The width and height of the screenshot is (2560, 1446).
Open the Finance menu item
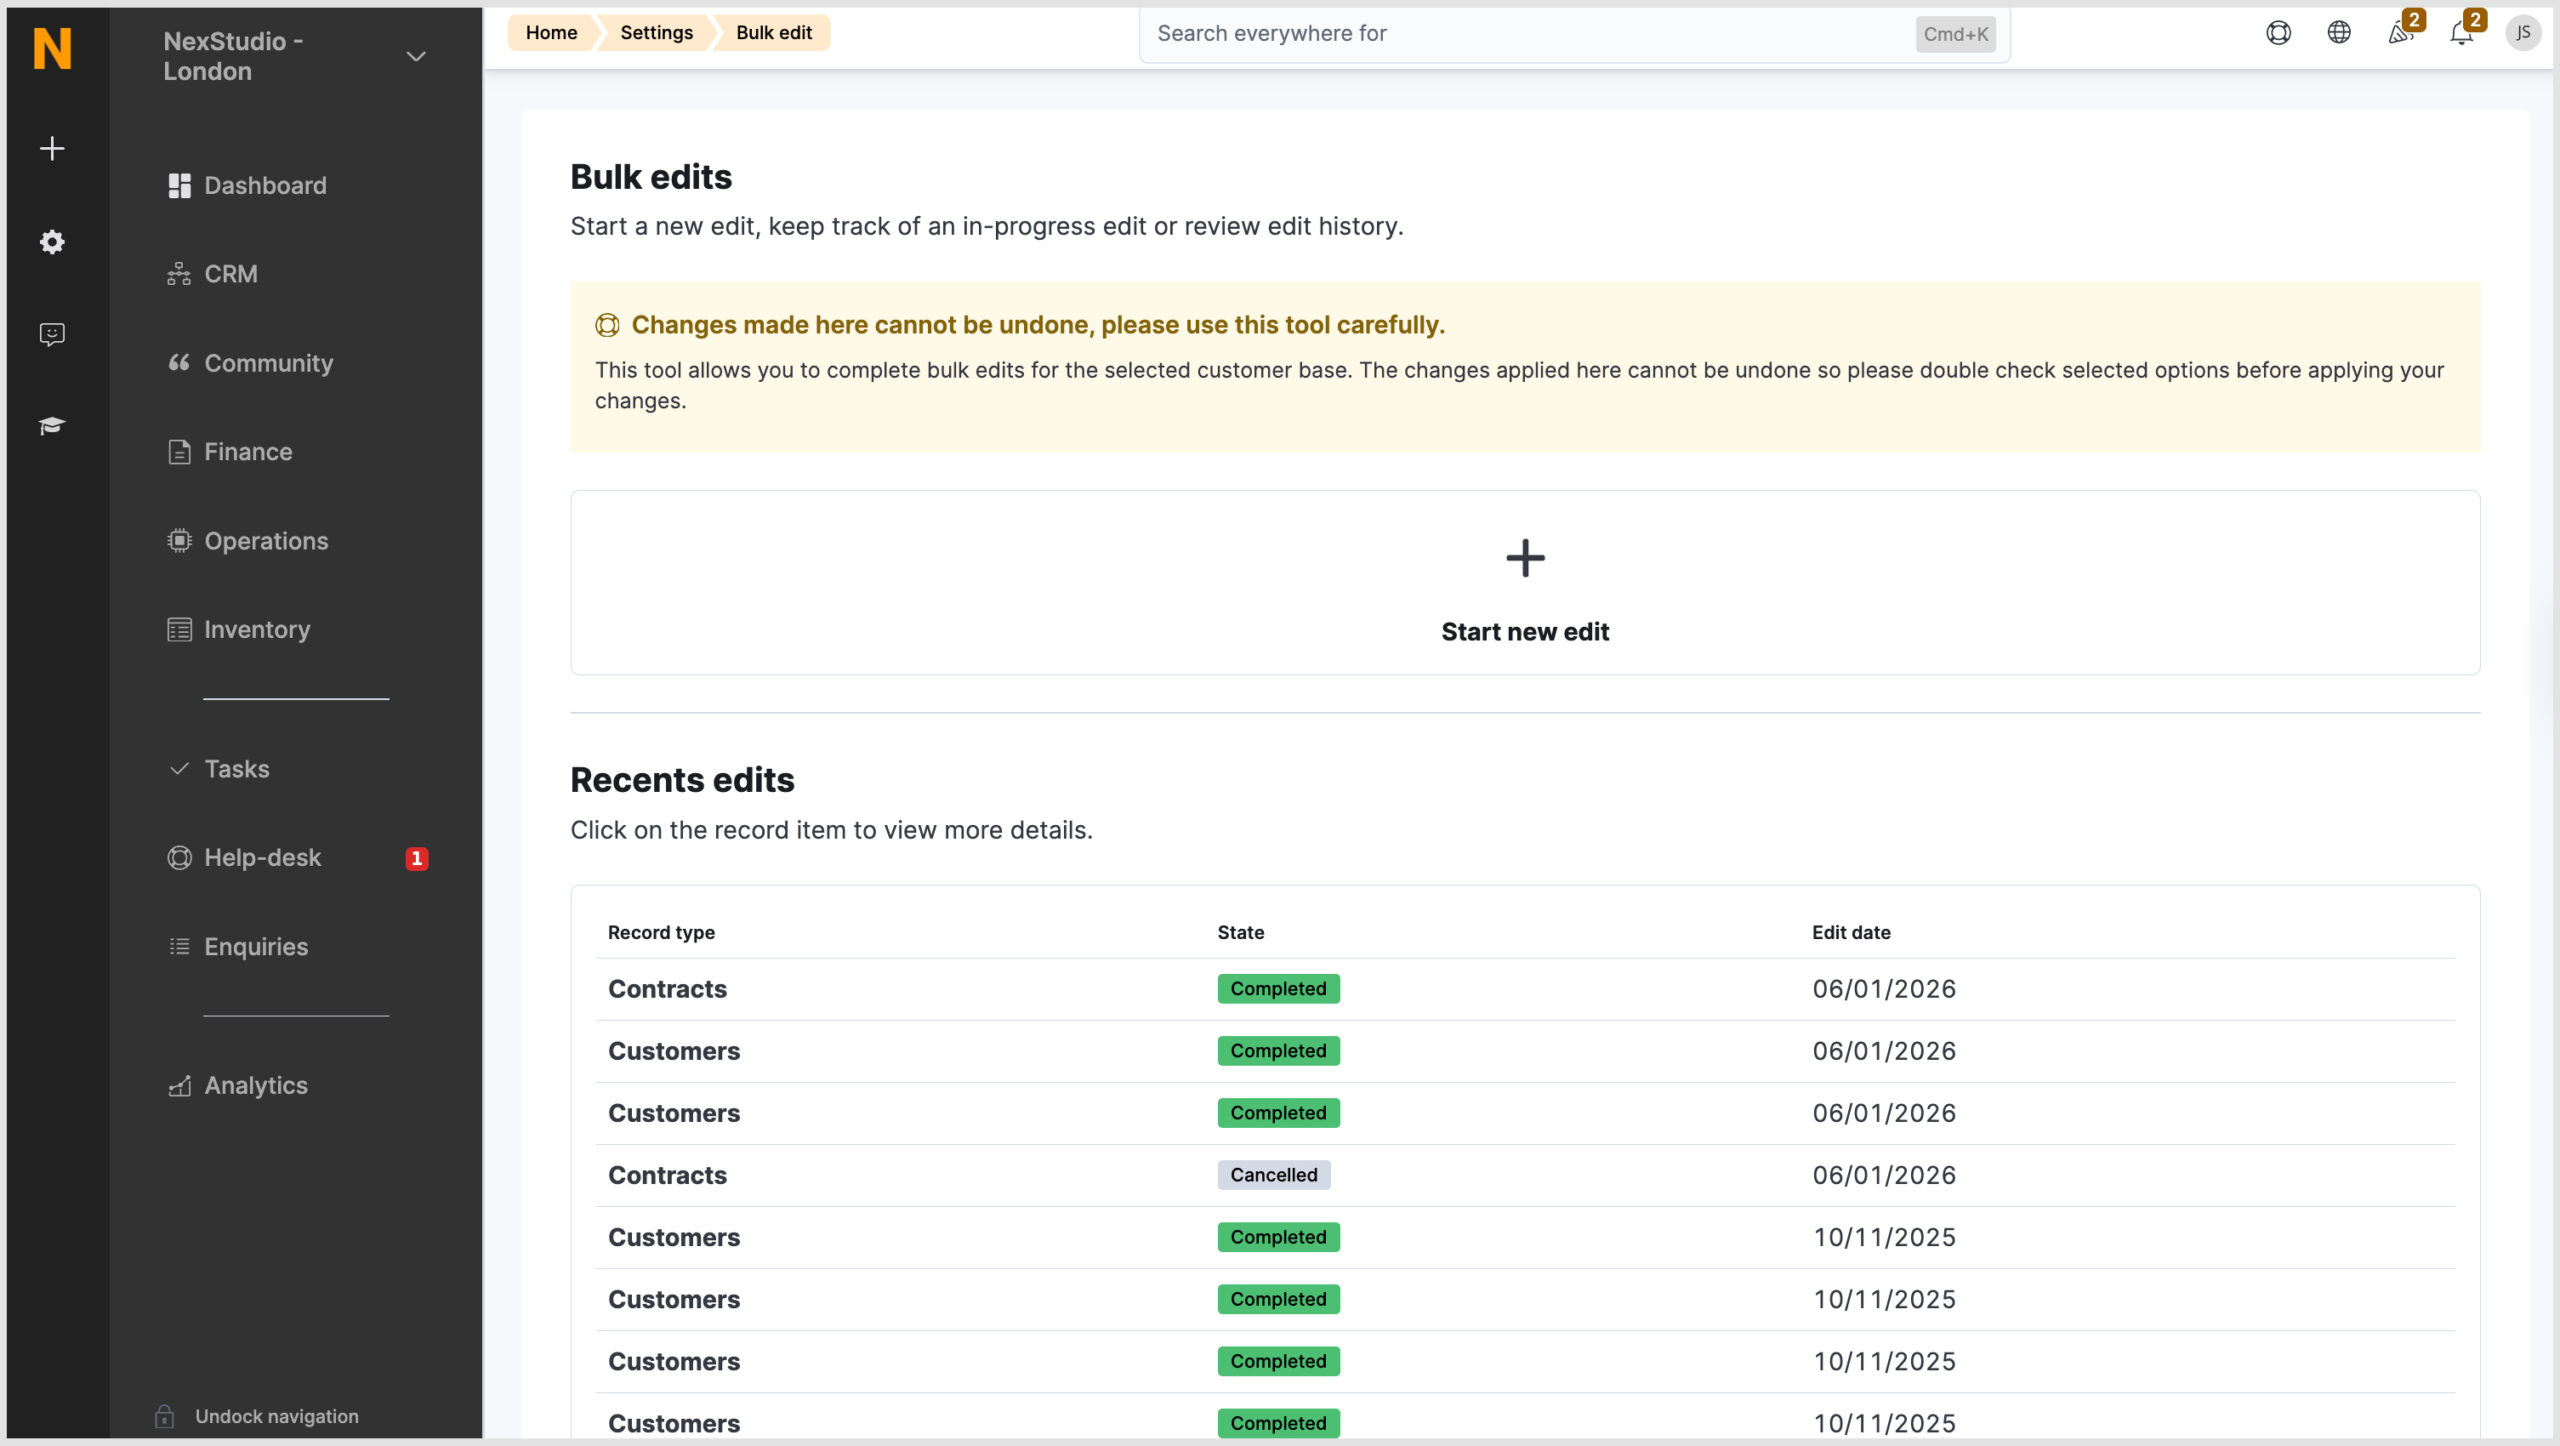pyautogui.click(x=248, y=452)
